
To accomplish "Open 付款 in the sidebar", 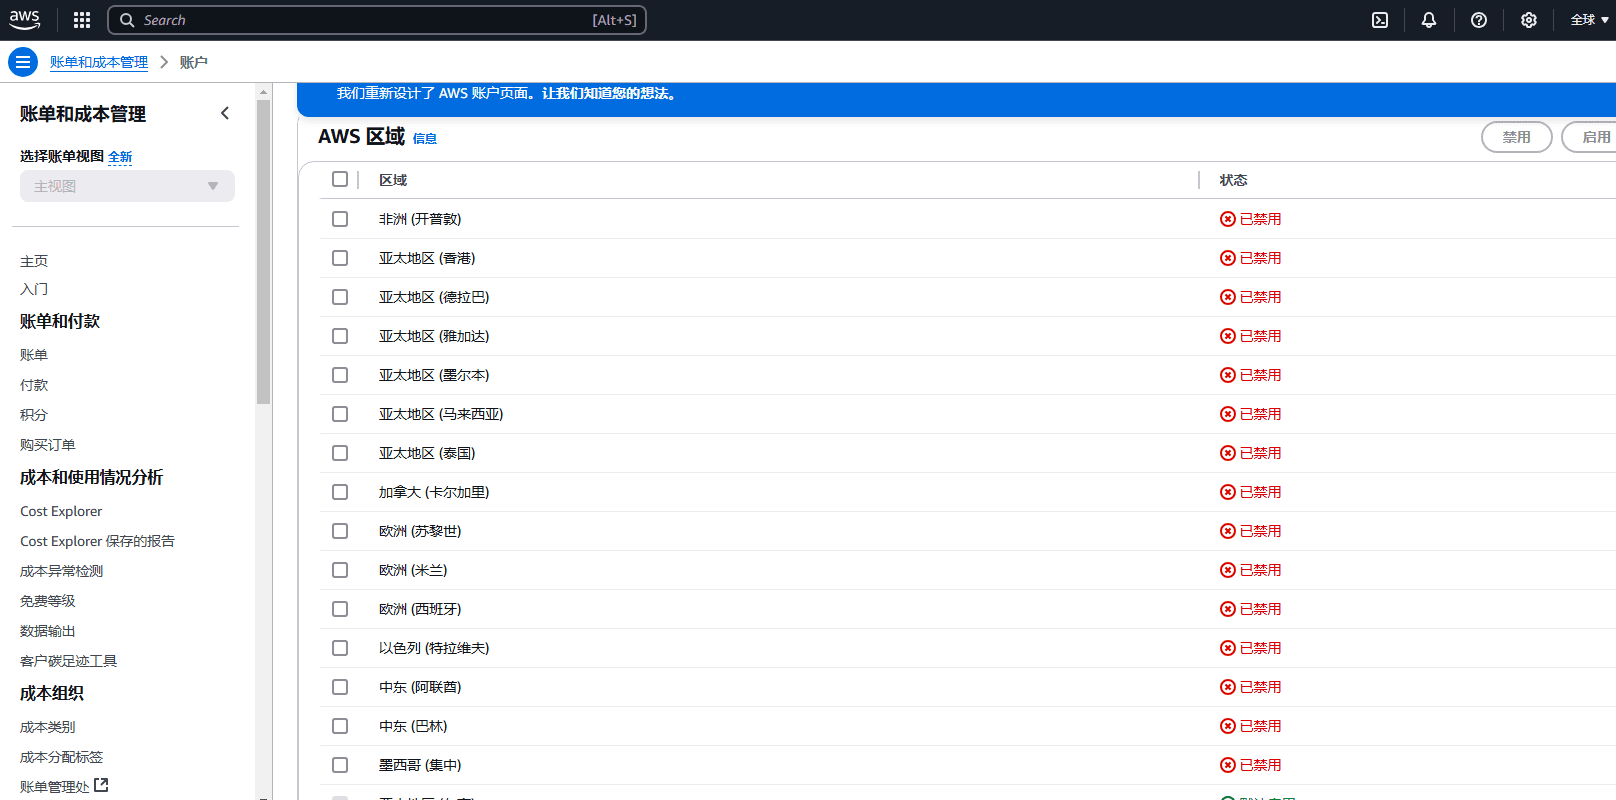I will coord(34,385).
